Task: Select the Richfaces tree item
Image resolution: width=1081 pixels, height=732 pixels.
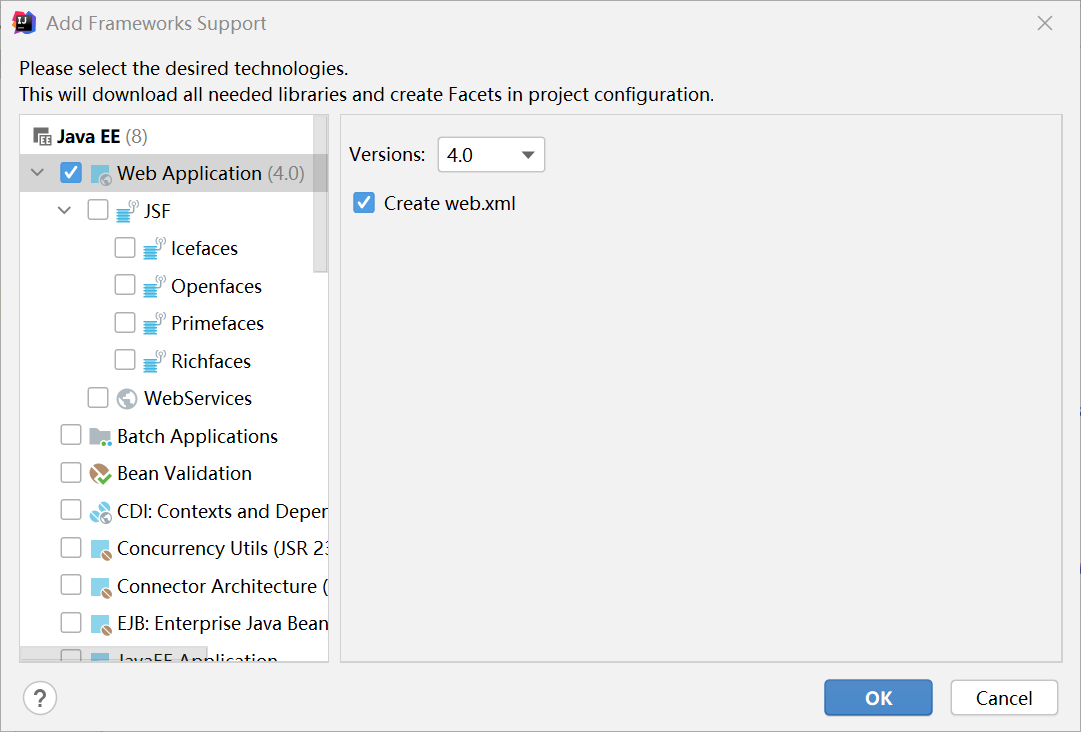Action: click(x=210, y=361)
